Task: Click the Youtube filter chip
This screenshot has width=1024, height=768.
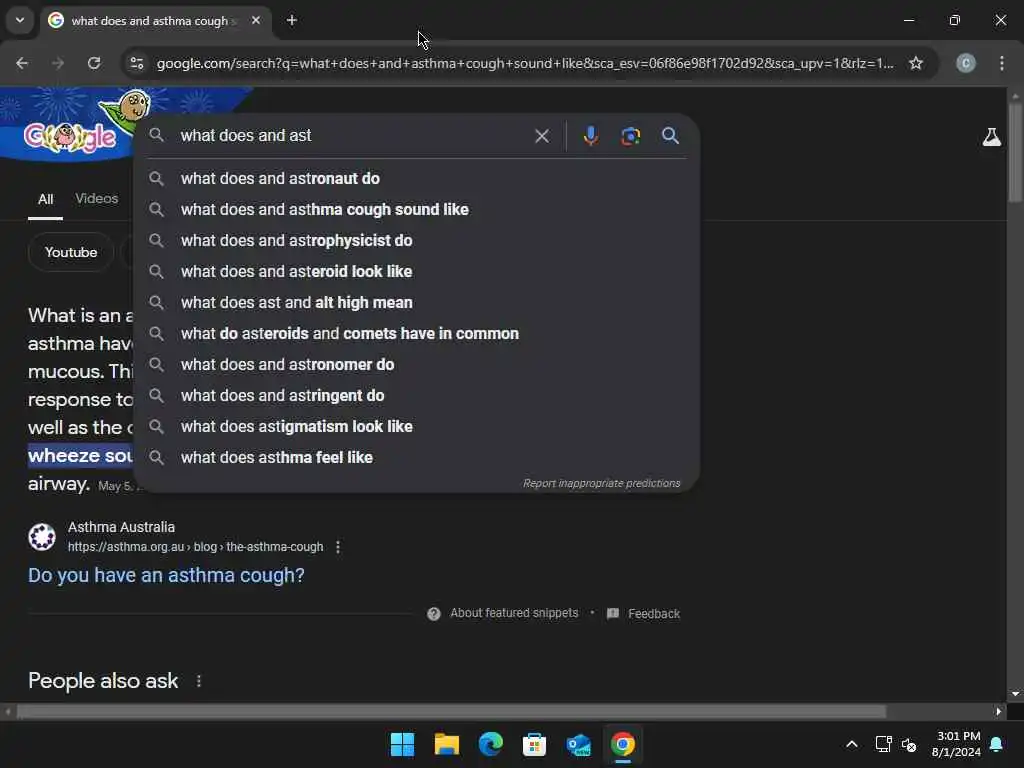Action: tap(71, 252)
